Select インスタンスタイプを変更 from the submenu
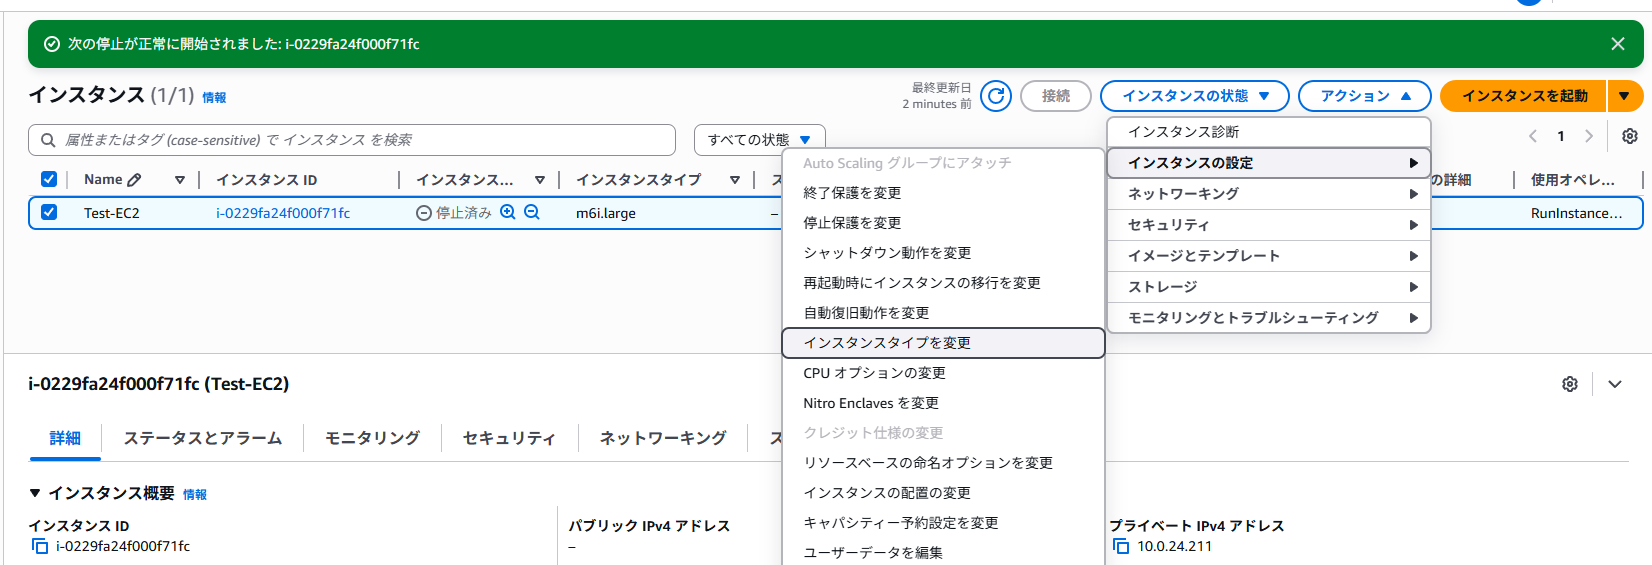Viewport: 1652px width, 565px height. (x=887, y=343)
